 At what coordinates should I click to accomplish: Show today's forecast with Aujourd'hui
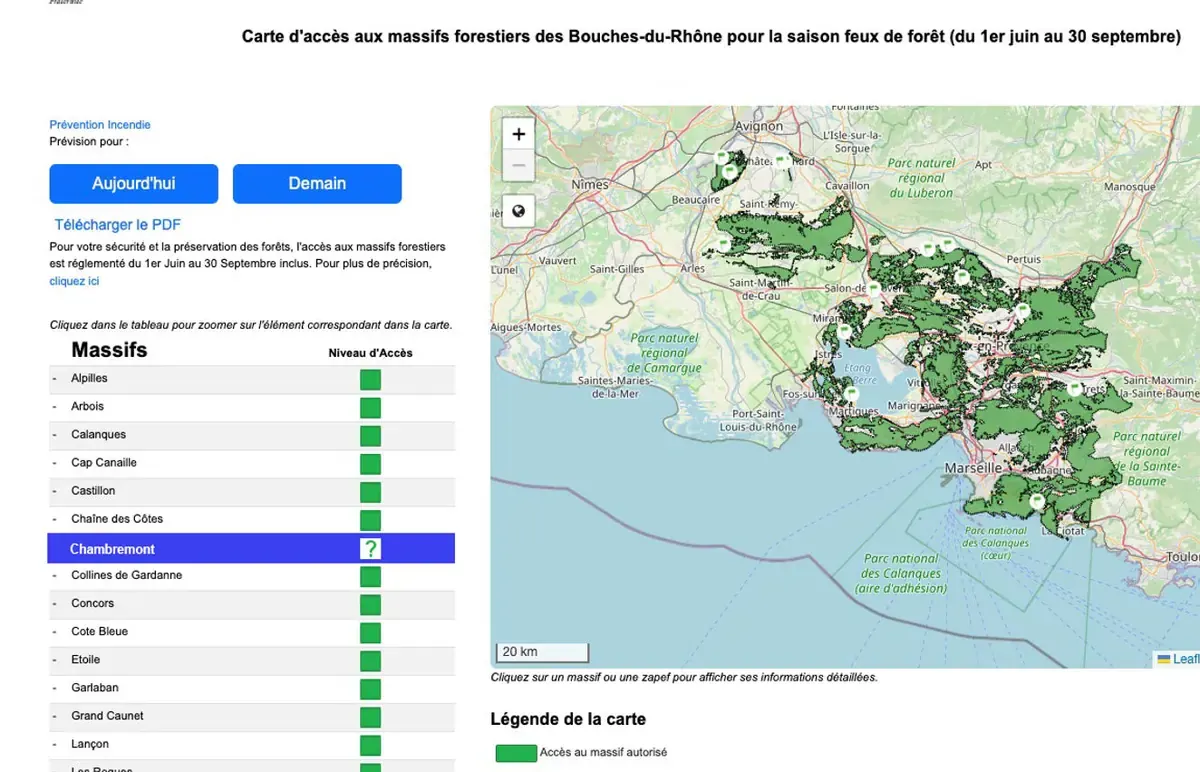[x=134, y=184]
